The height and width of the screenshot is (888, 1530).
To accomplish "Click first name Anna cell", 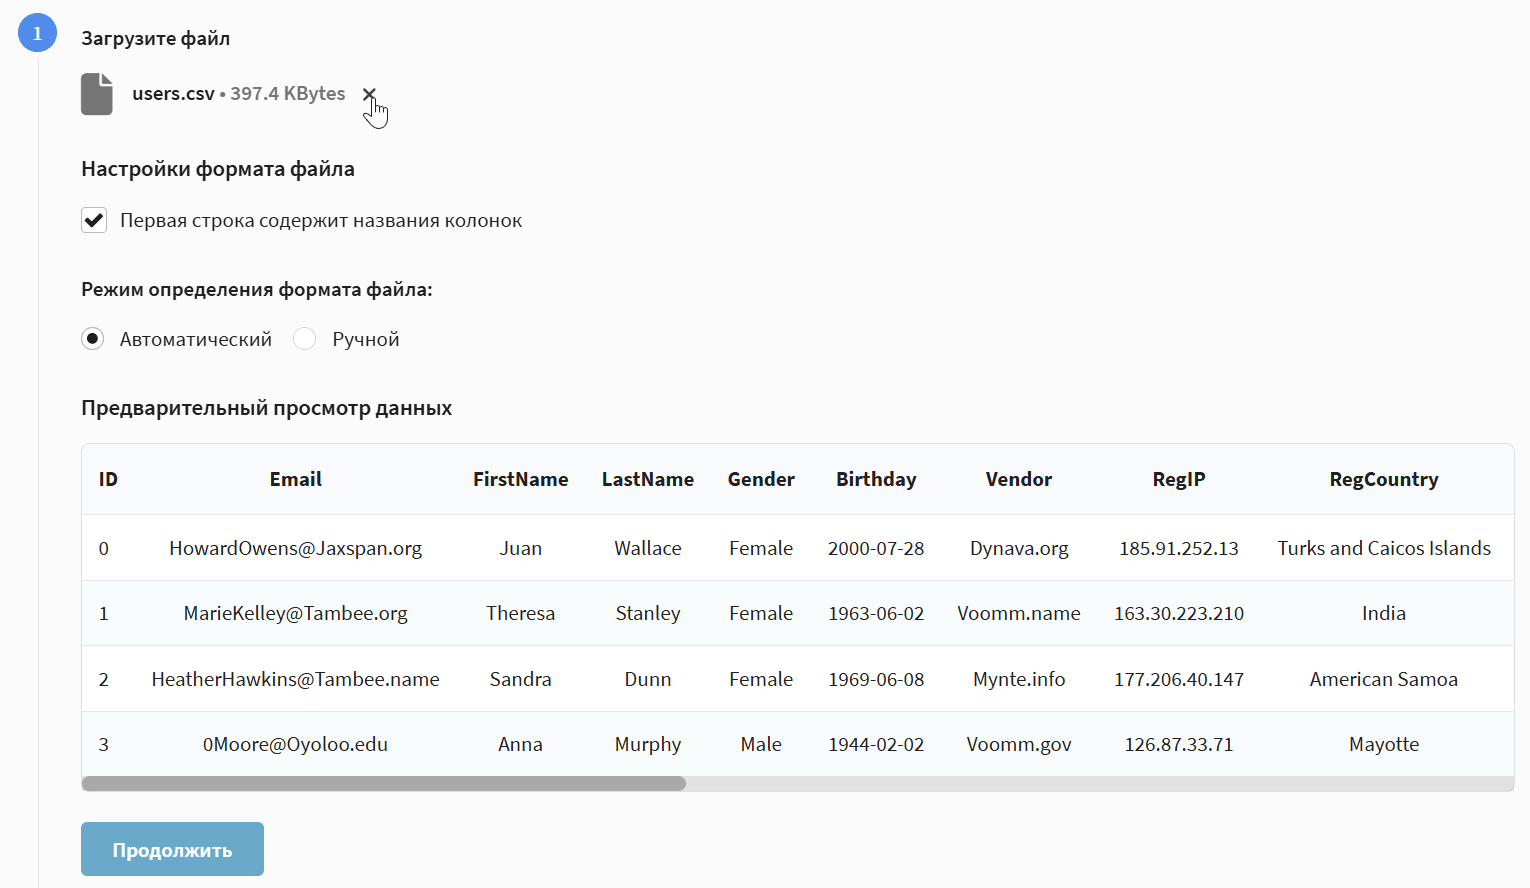I will coord(521,744).
